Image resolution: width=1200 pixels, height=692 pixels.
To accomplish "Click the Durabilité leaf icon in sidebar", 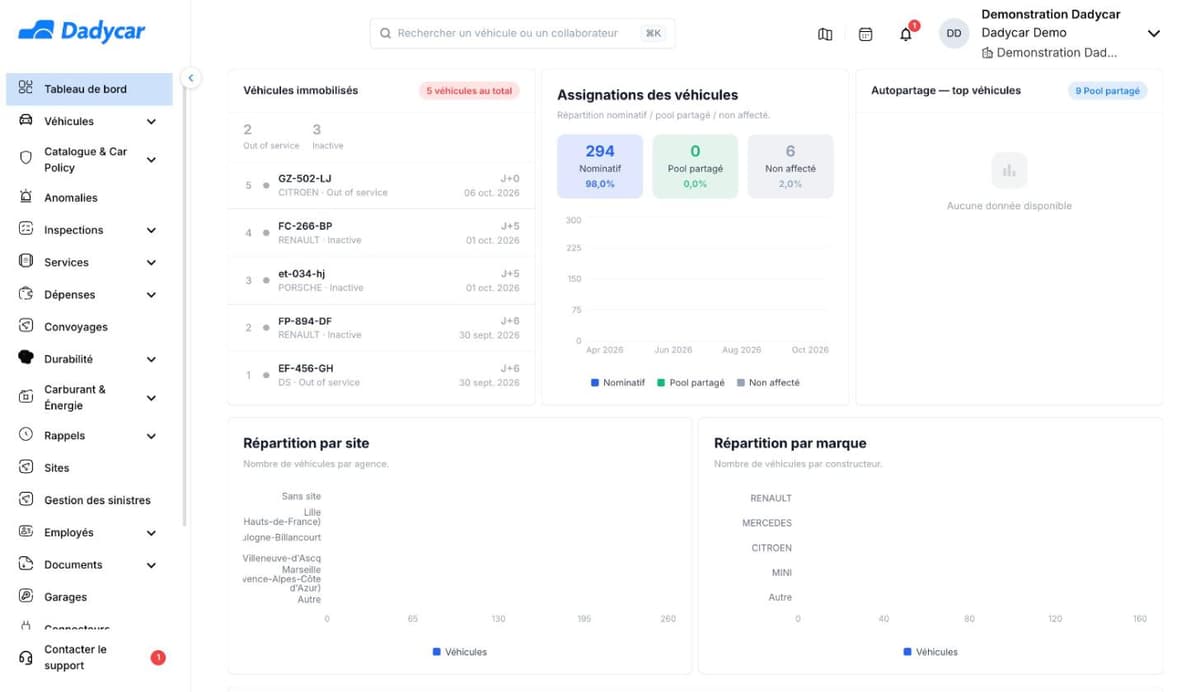I will click(x=26, y=358).
